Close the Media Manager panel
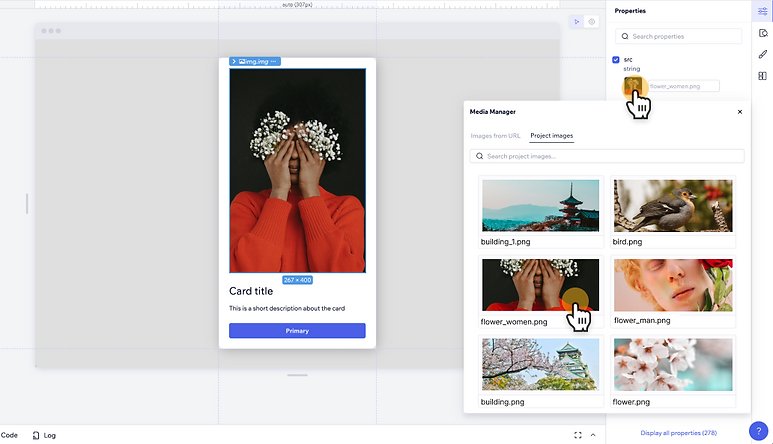 tap(739, 112)
